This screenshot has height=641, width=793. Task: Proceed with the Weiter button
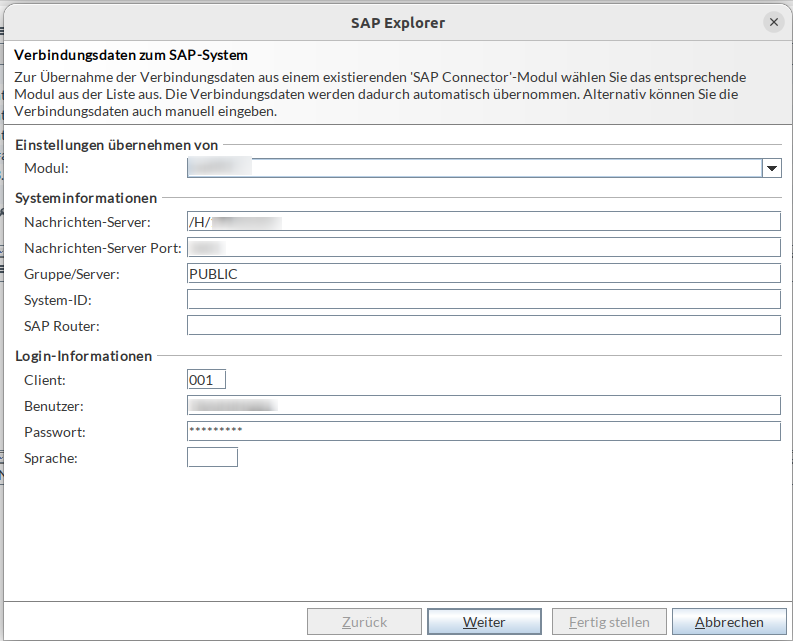tap(484, 622)
